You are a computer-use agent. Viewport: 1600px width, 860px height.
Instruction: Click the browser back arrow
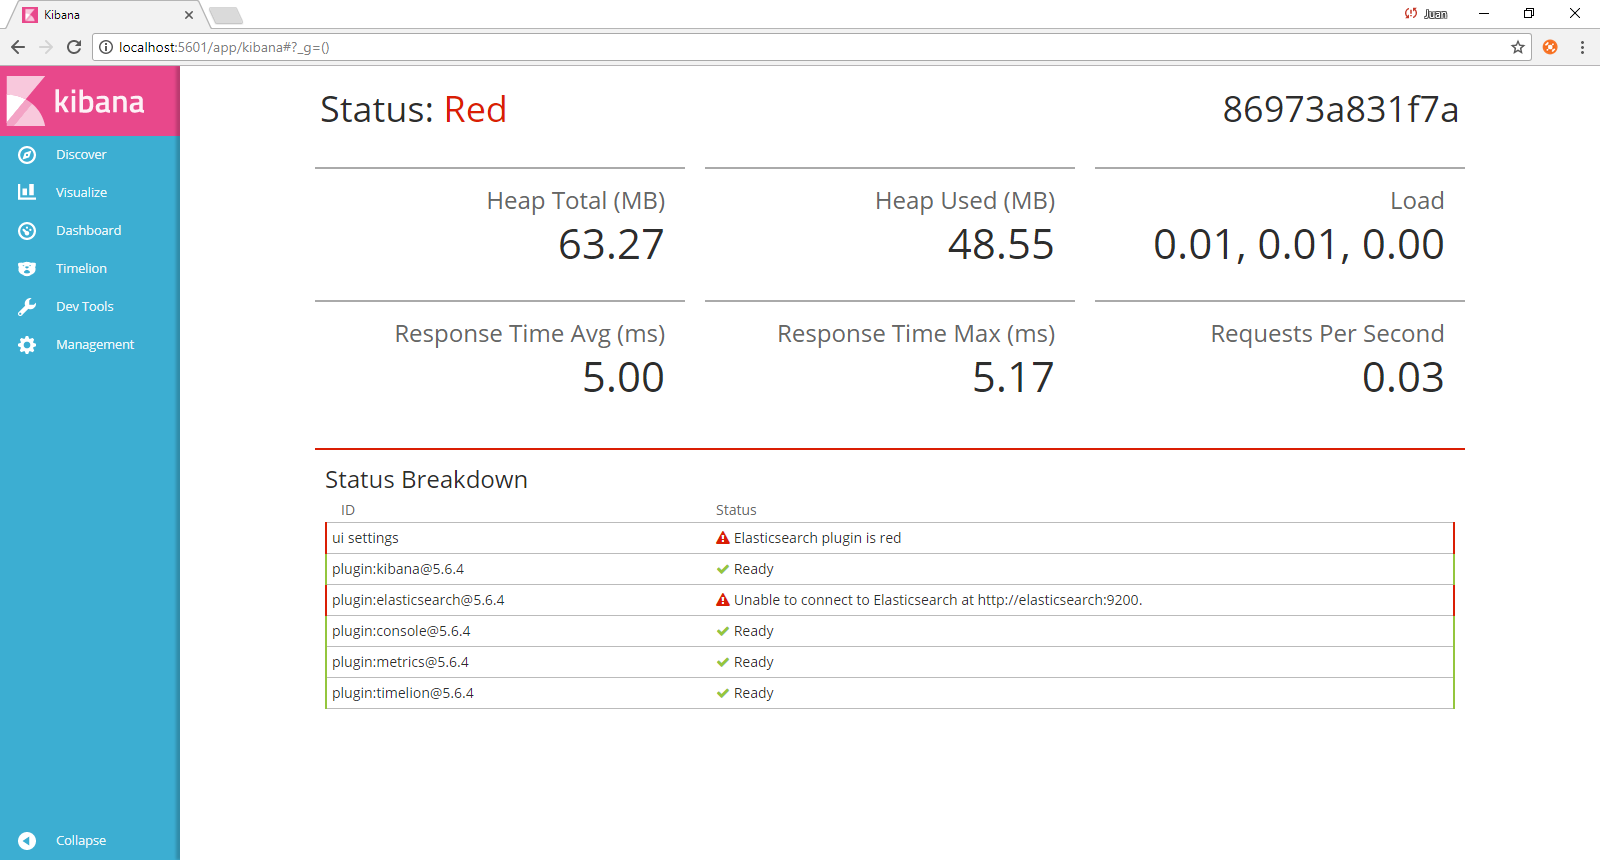pyautogui.click(x=18, y=47)
